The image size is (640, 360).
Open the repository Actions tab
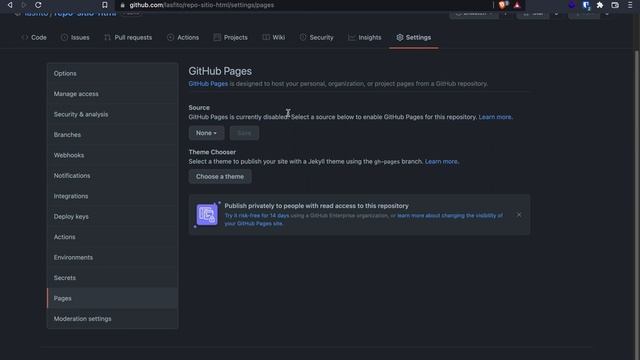pos(183,37)
